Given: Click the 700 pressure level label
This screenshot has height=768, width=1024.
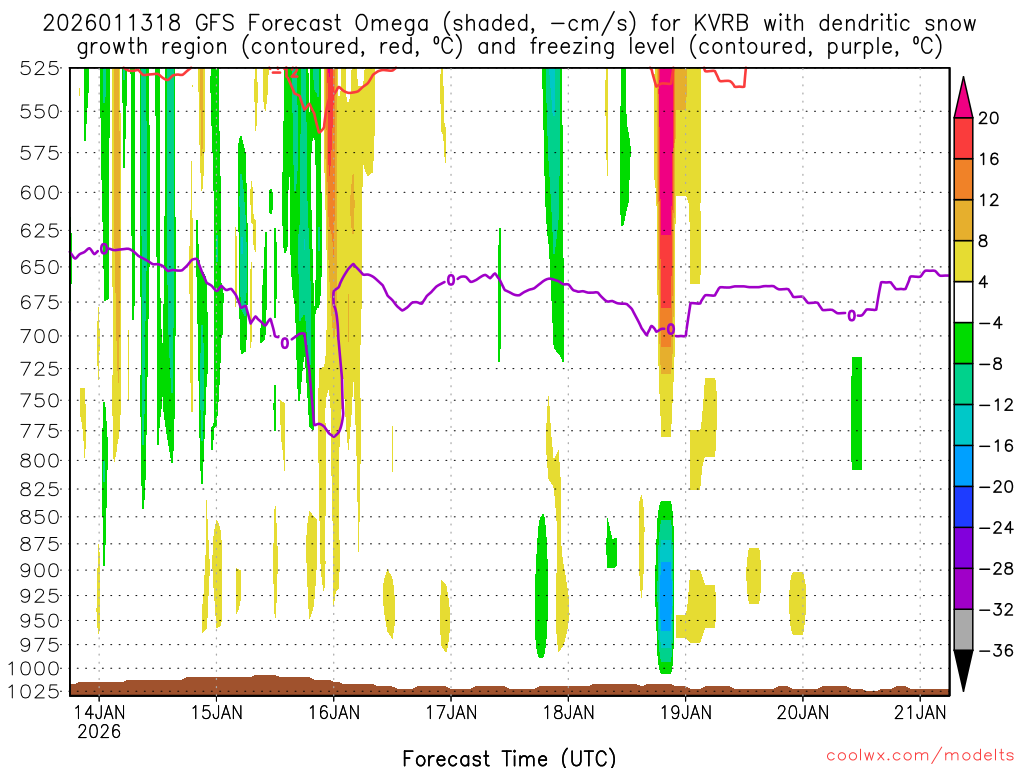Looking at the screenshot, I should click(40, 336).
